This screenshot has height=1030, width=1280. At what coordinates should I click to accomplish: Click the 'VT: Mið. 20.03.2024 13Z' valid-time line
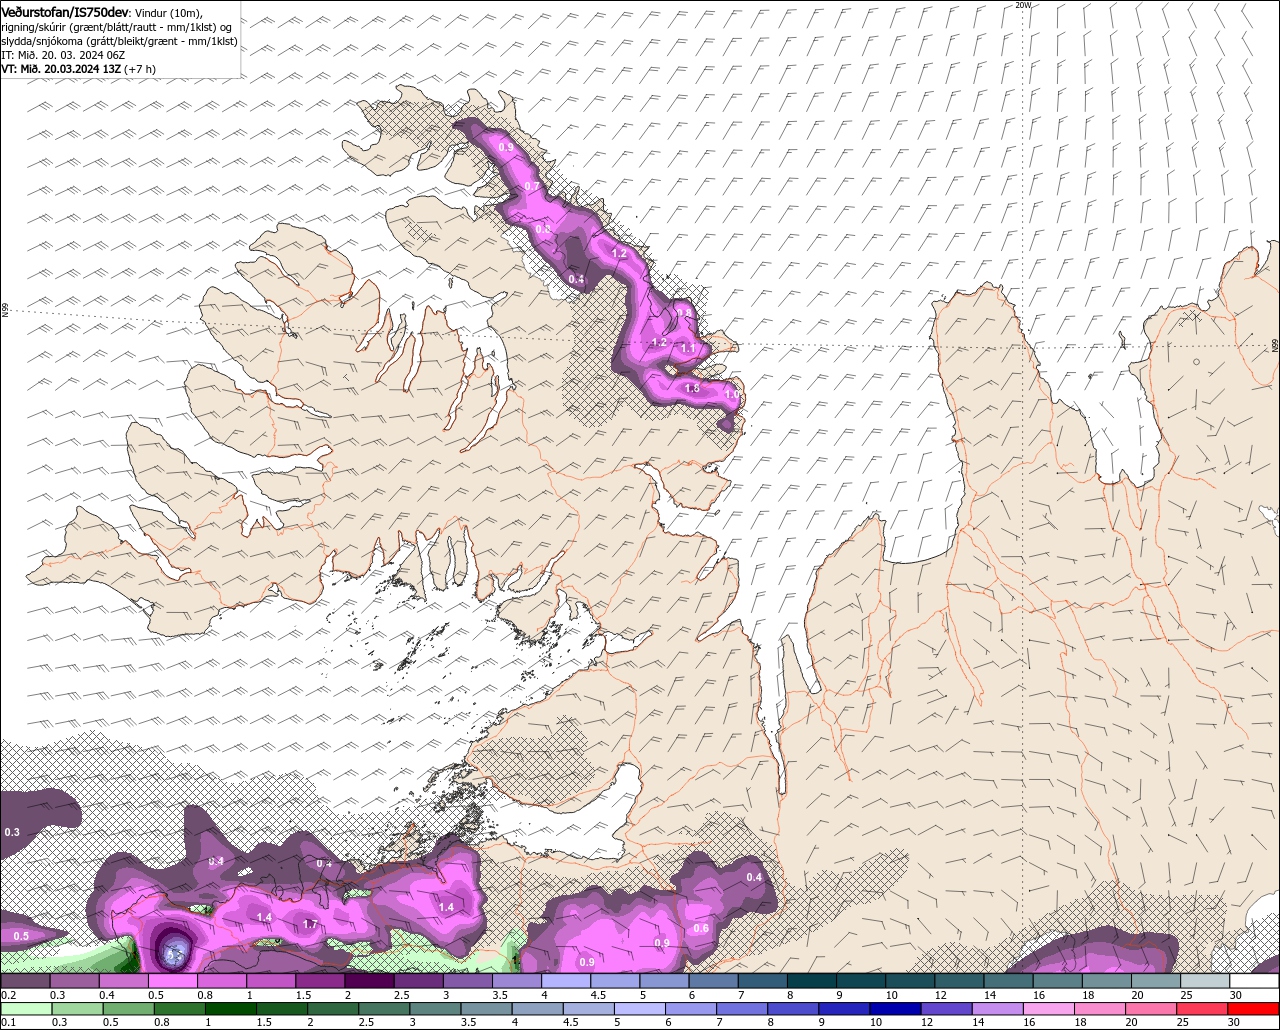(x=60, y=69)
